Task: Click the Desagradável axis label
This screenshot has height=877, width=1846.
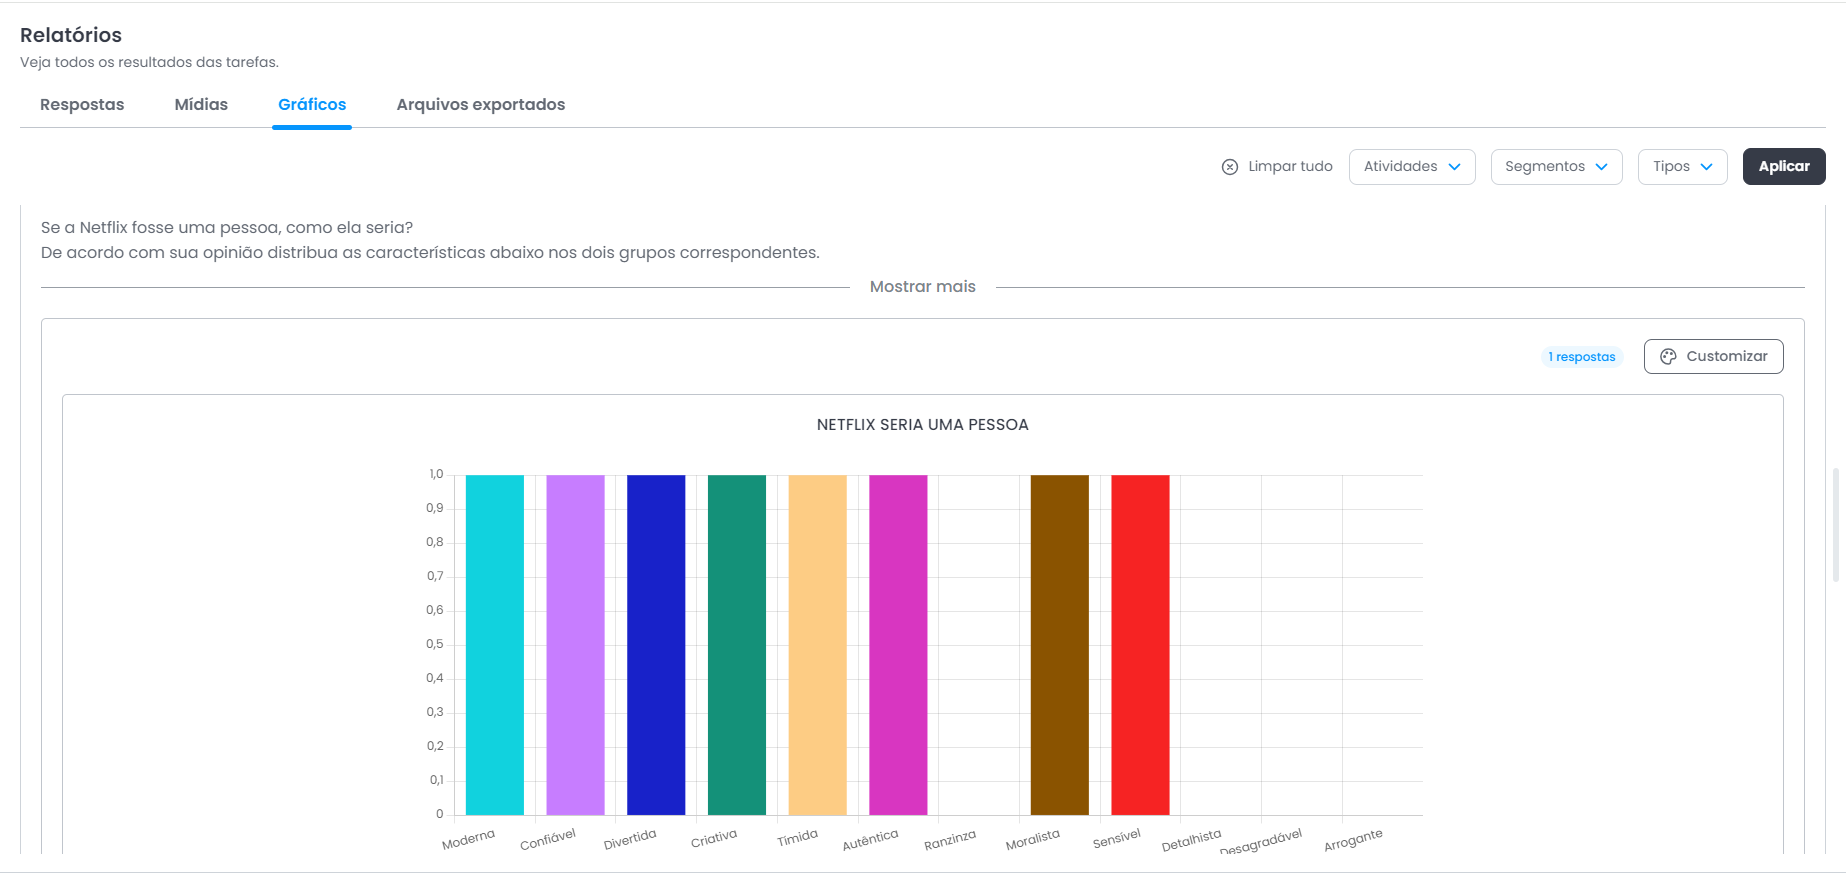Action: 1261,842
